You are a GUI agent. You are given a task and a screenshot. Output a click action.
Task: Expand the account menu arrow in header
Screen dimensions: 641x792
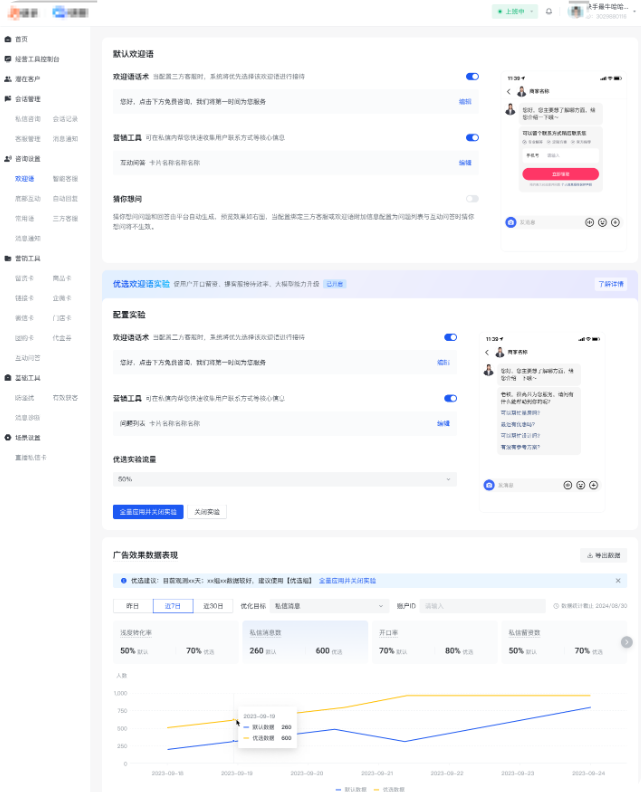coord(634,11)
